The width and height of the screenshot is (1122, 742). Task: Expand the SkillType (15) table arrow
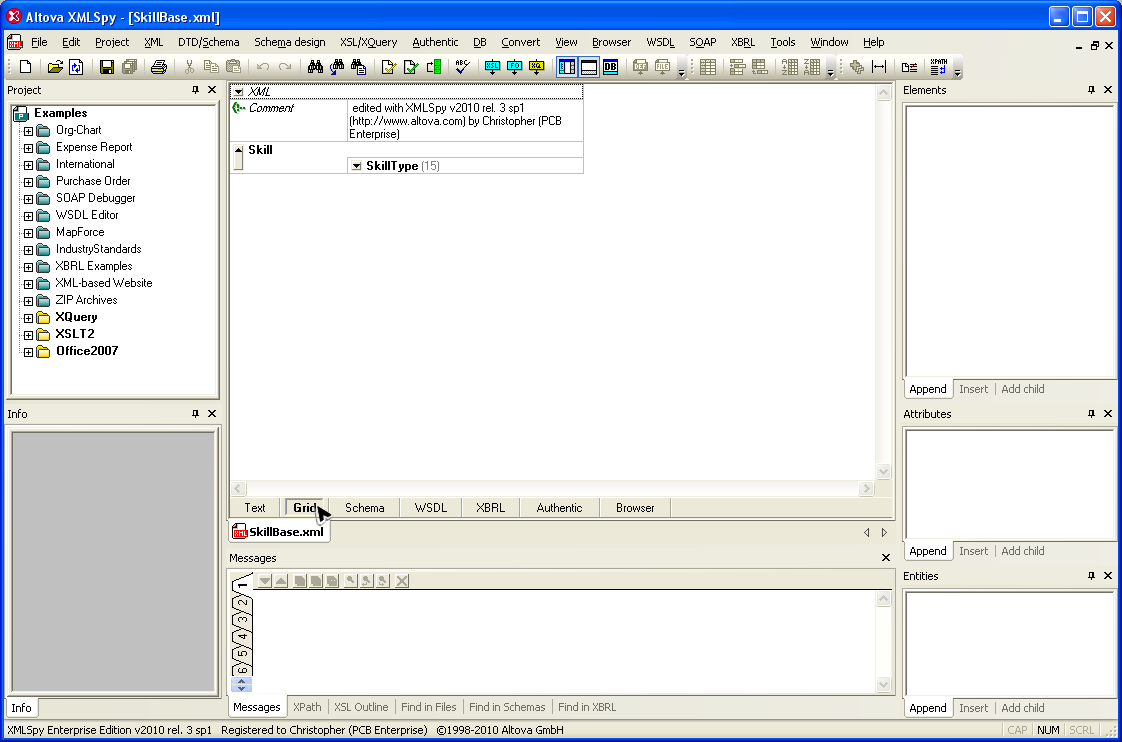click(356, 166)
